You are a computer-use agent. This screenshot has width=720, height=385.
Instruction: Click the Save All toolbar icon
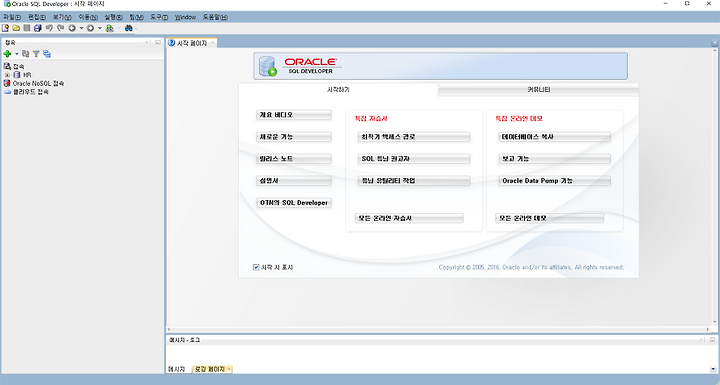[38, 28]
